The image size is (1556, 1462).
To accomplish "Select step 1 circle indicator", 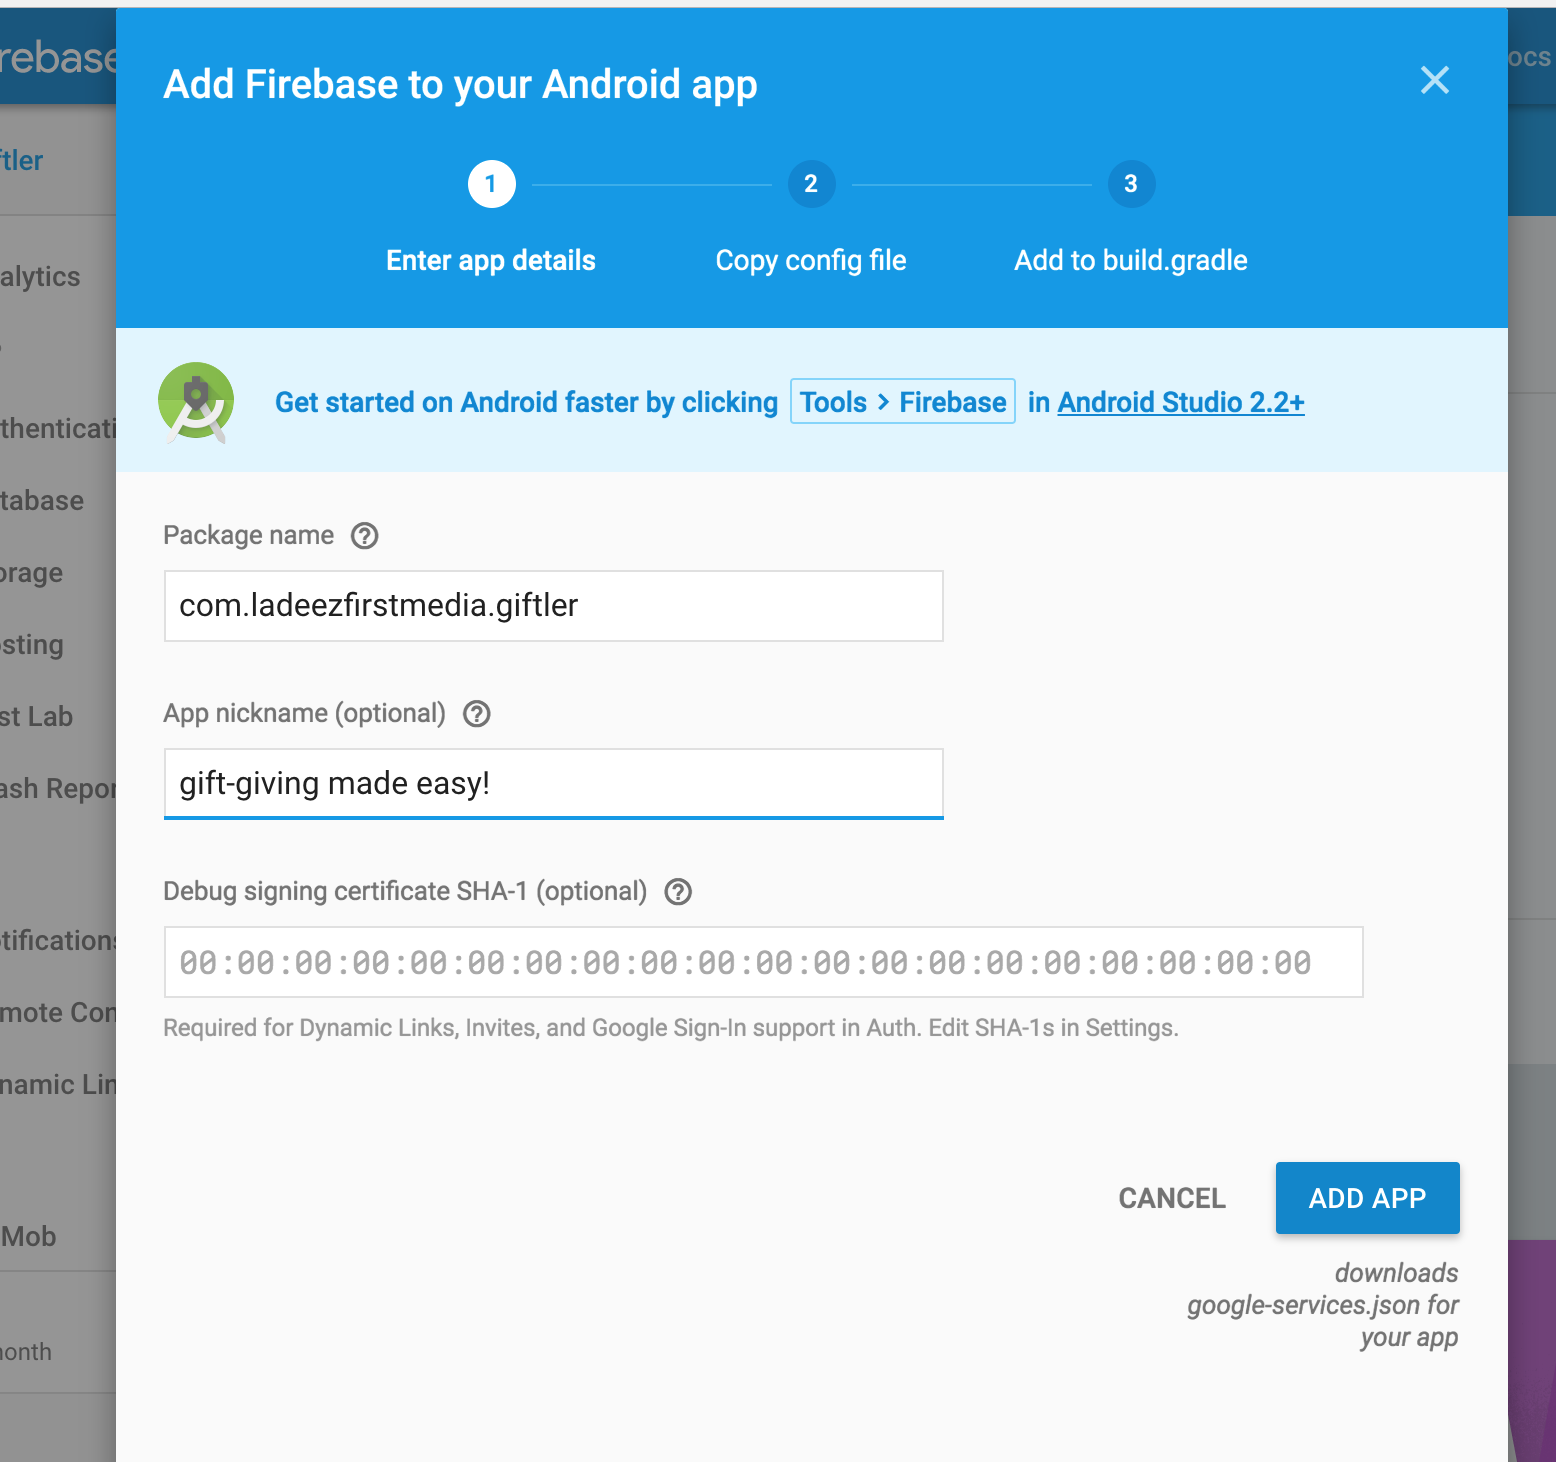I will click(491, 184).
